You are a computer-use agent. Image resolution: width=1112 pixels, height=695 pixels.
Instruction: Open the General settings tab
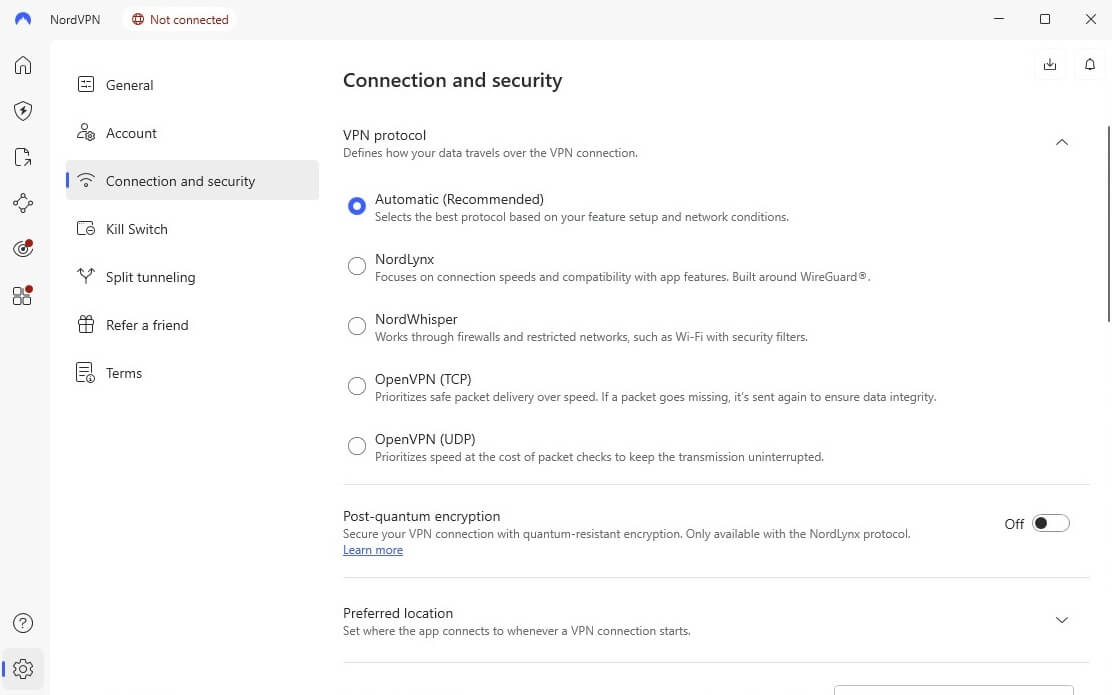coord(192,85)
